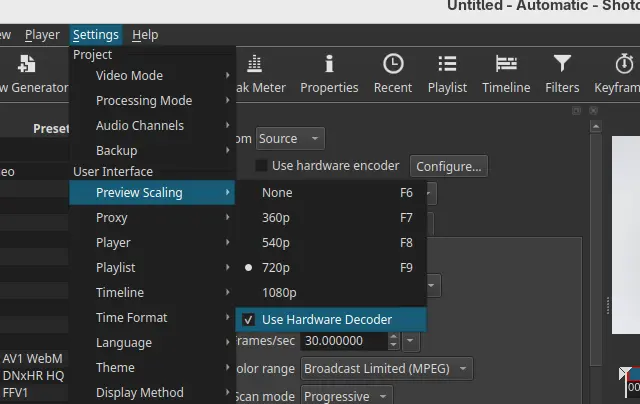Expand the Broadcast Limited (MPEG) color range dropdown
Viewport: 640px width, 404px height.
[x=386, y=369]
